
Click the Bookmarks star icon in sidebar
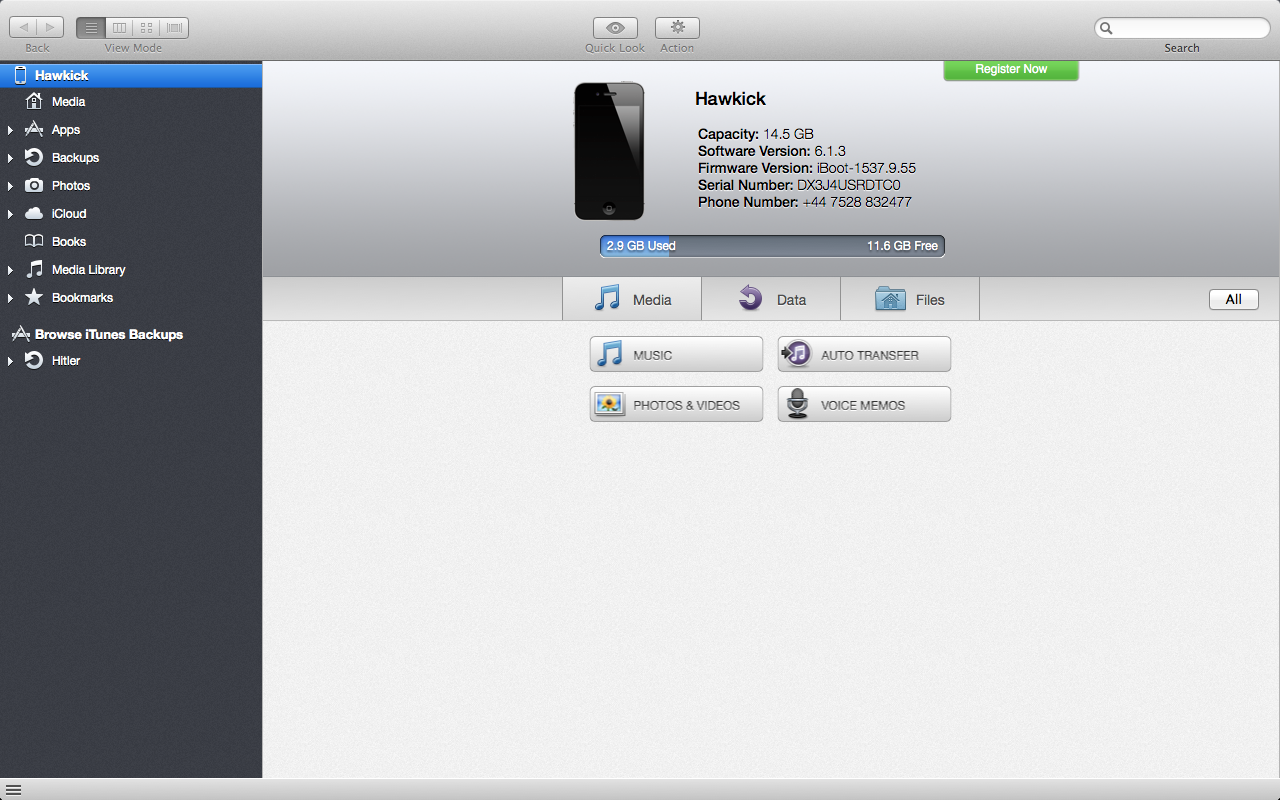(x=34, y=298)
